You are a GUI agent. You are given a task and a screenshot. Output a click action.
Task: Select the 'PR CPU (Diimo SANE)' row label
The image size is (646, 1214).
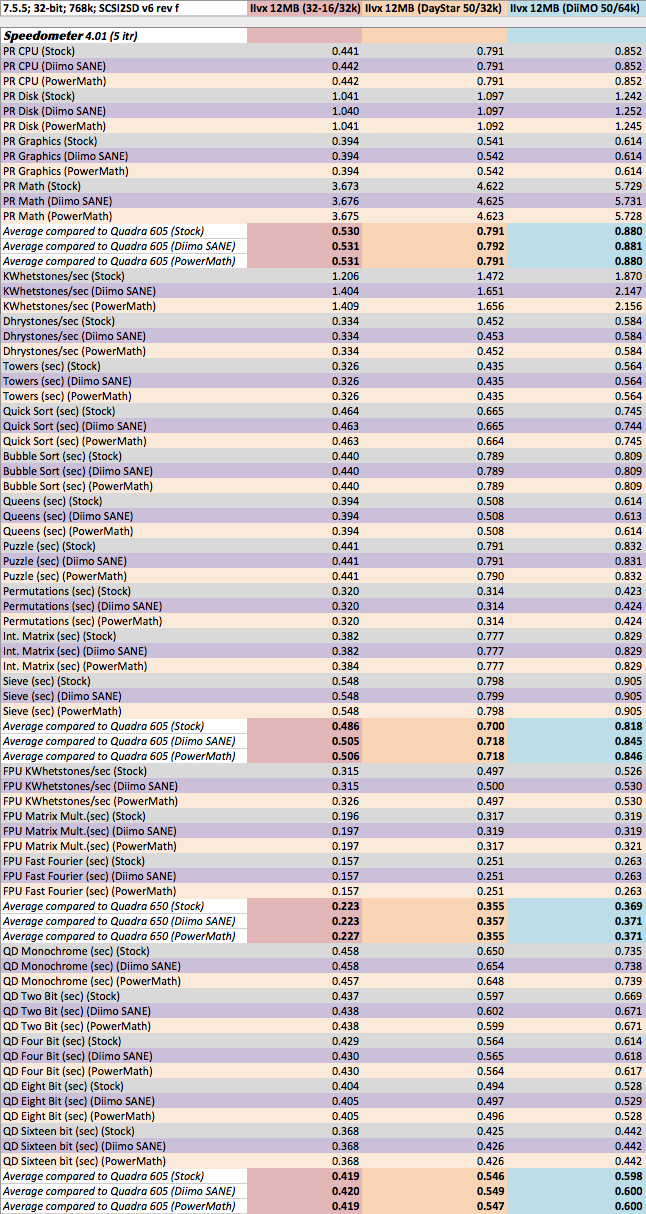[x=54, y=66]
